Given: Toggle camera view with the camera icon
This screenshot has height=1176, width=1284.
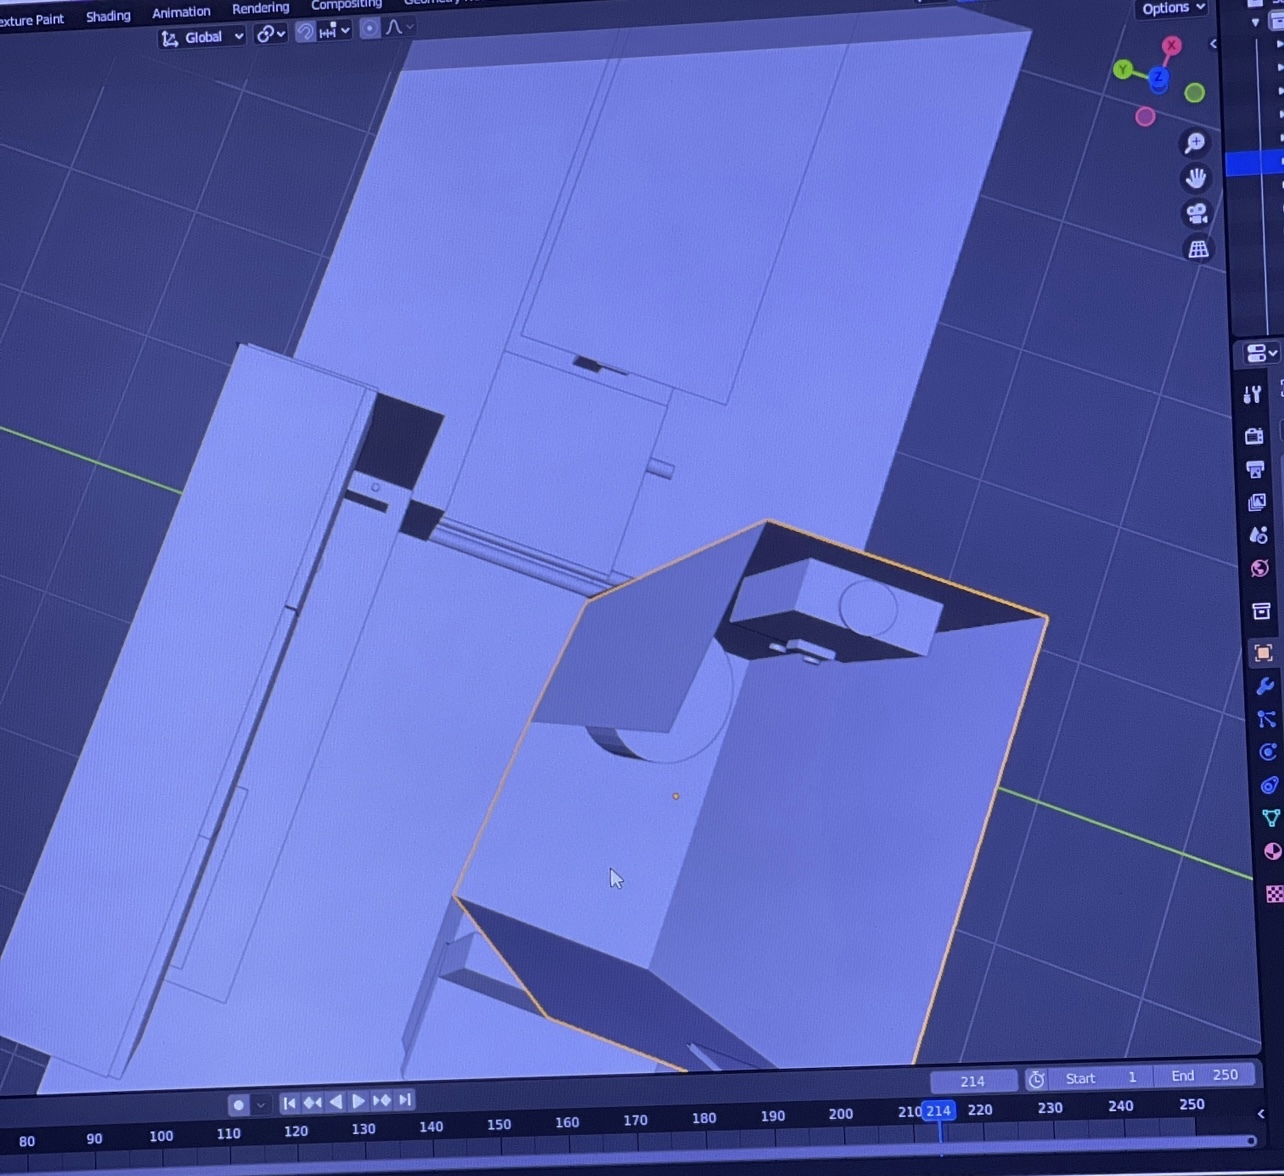Looking at the screenshot, I should click(x=1196, y=213).
